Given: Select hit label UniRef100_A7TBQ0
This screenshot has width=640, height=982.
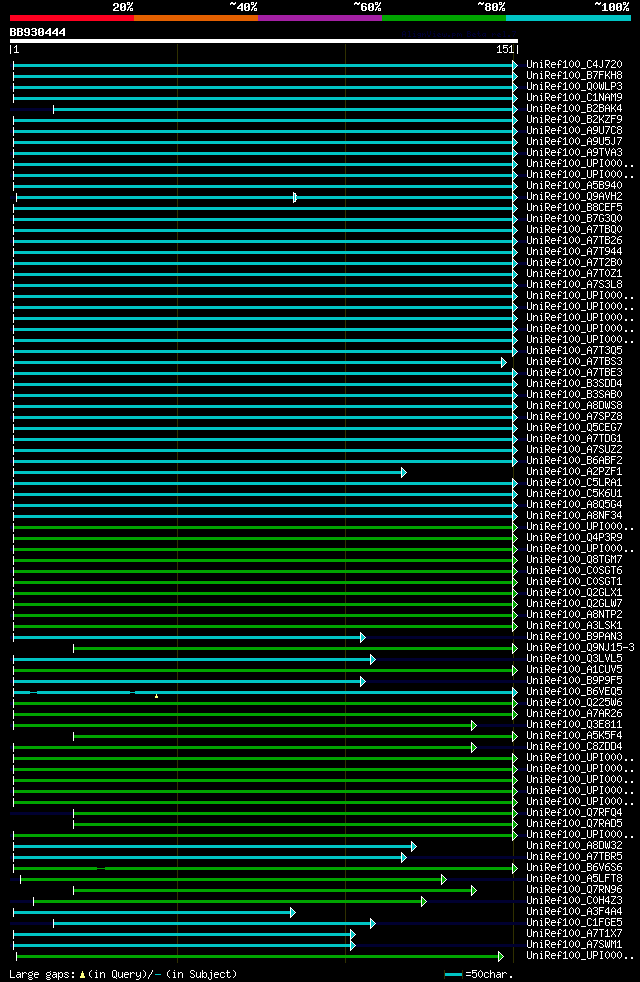Looking at the screenshot, I should click(x=574, y=229).
